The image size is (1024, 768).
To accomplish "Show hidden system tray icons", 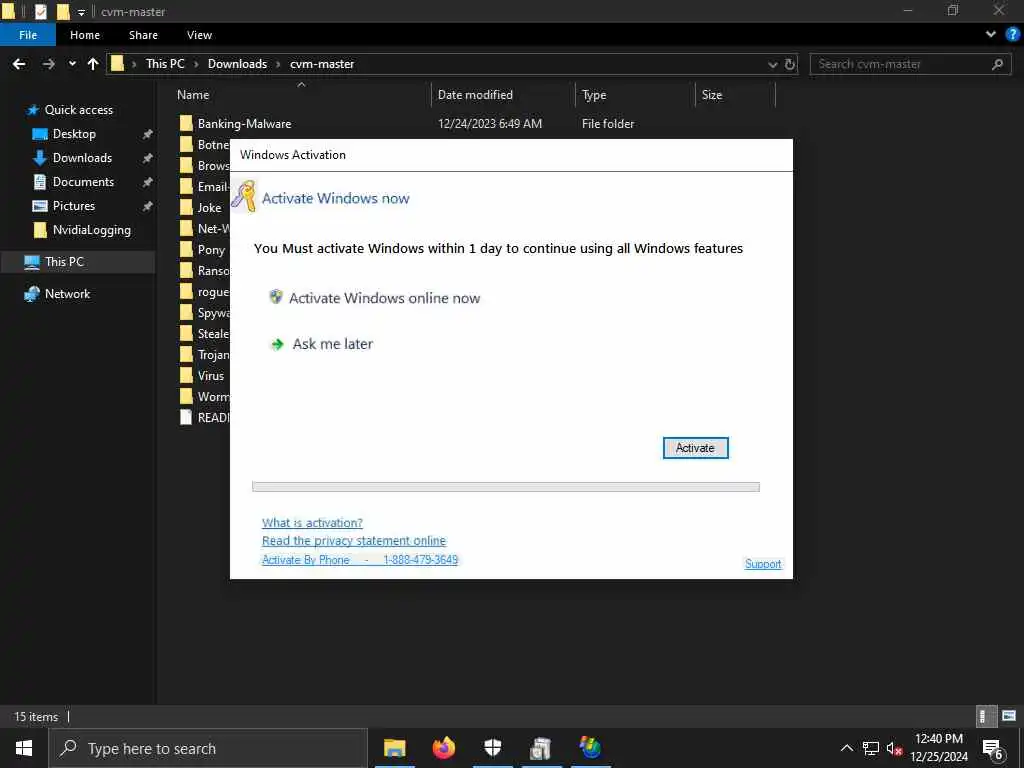I will [x=846, y=748].
